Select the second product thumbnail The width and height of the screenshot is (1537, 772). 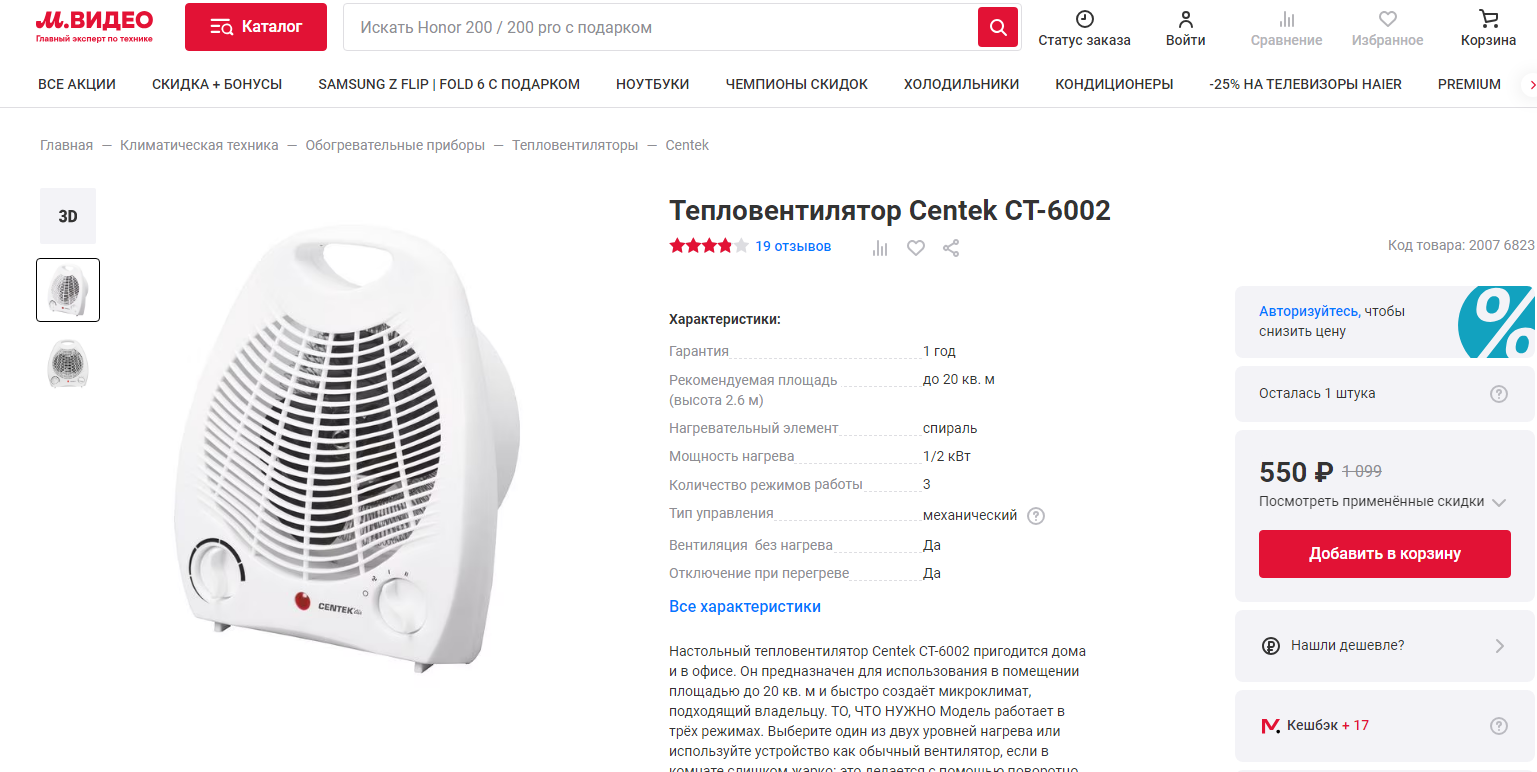(68, 364)
